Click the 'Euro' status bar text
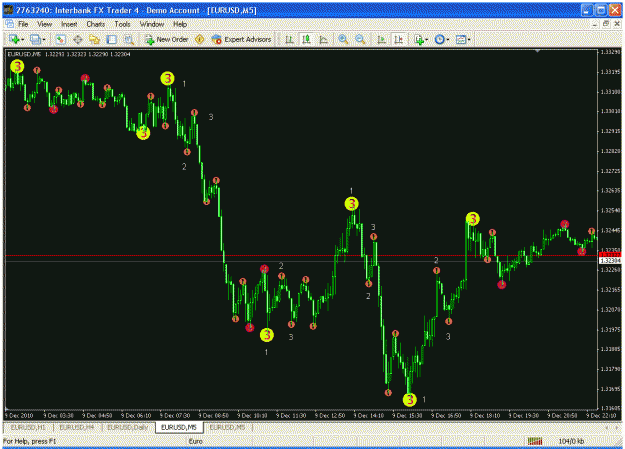 click(196, 441)
